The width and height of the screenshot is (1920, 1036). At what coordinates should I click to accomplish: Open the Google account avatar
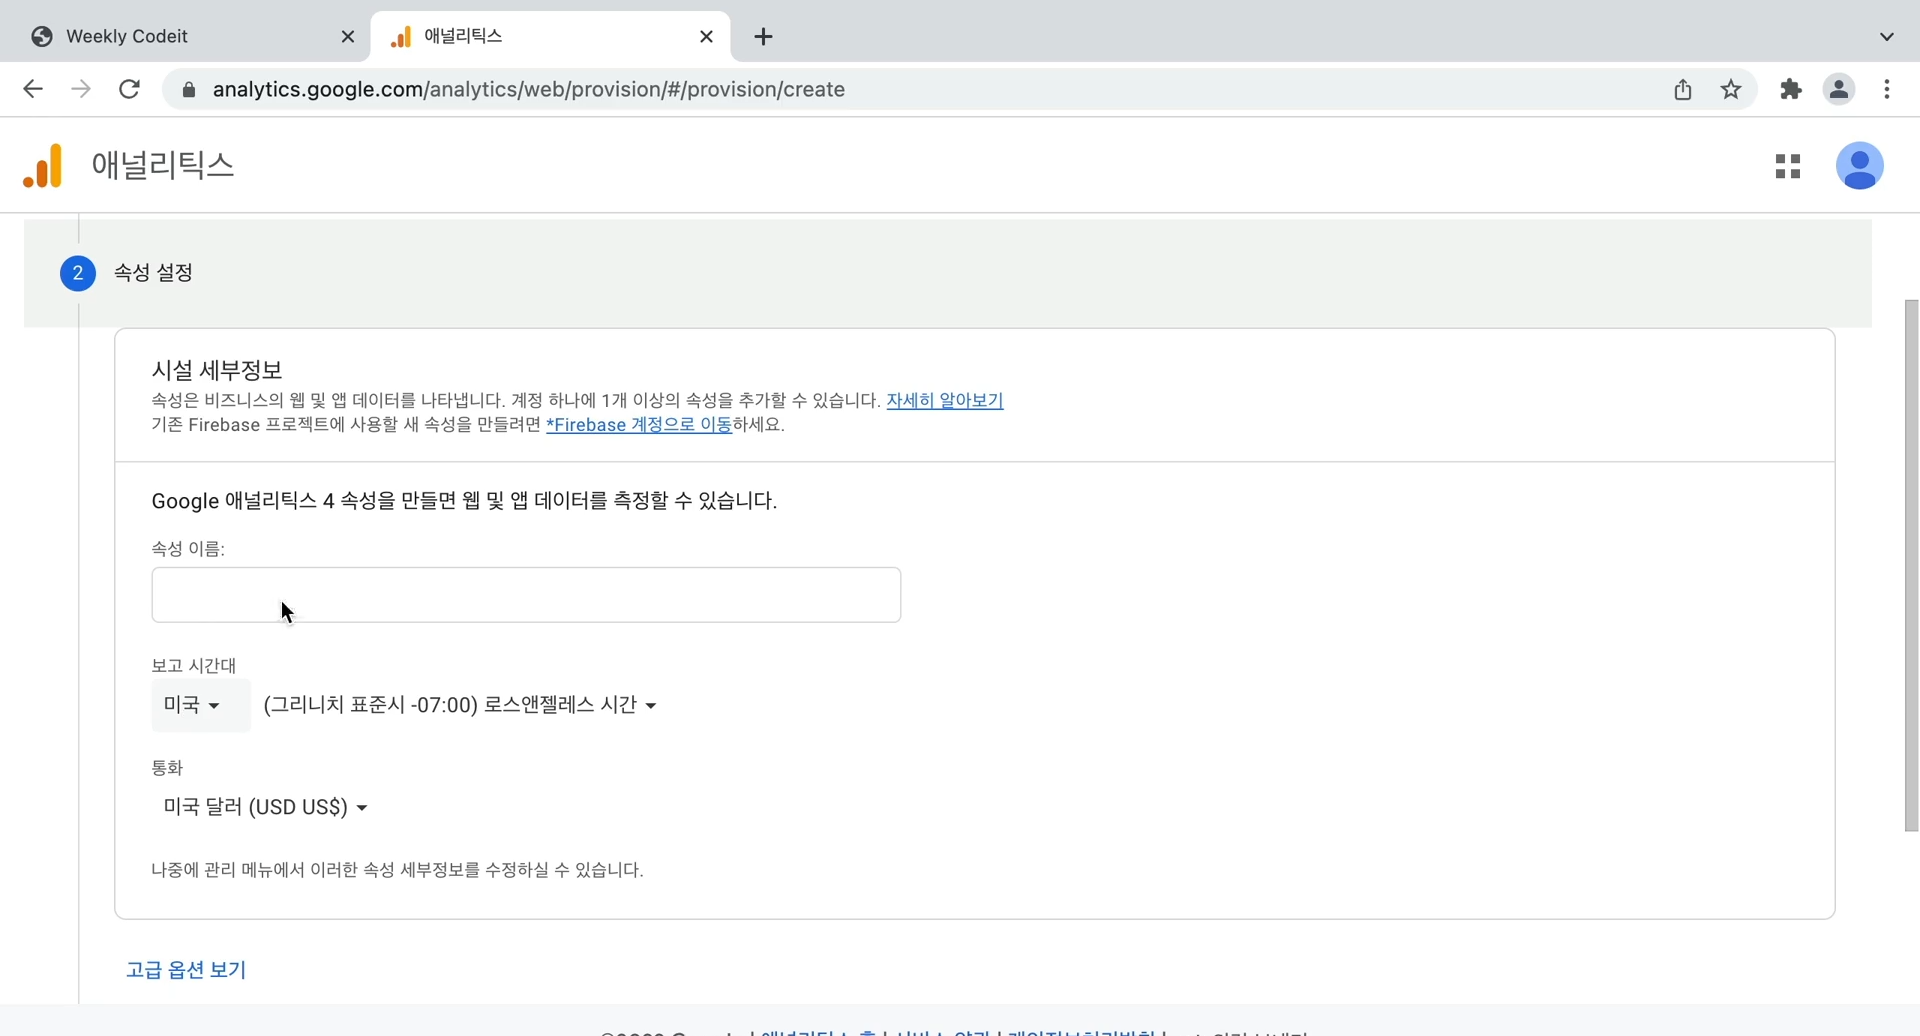(1860, 166)
